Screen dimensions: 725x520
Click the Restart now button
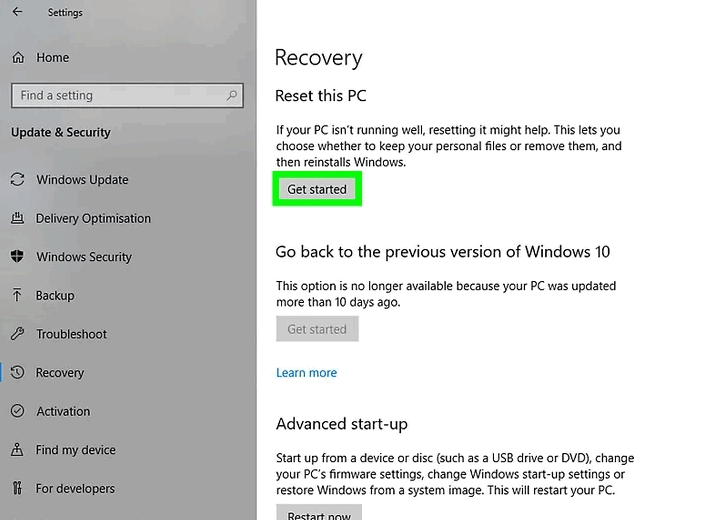coord(319,514)
